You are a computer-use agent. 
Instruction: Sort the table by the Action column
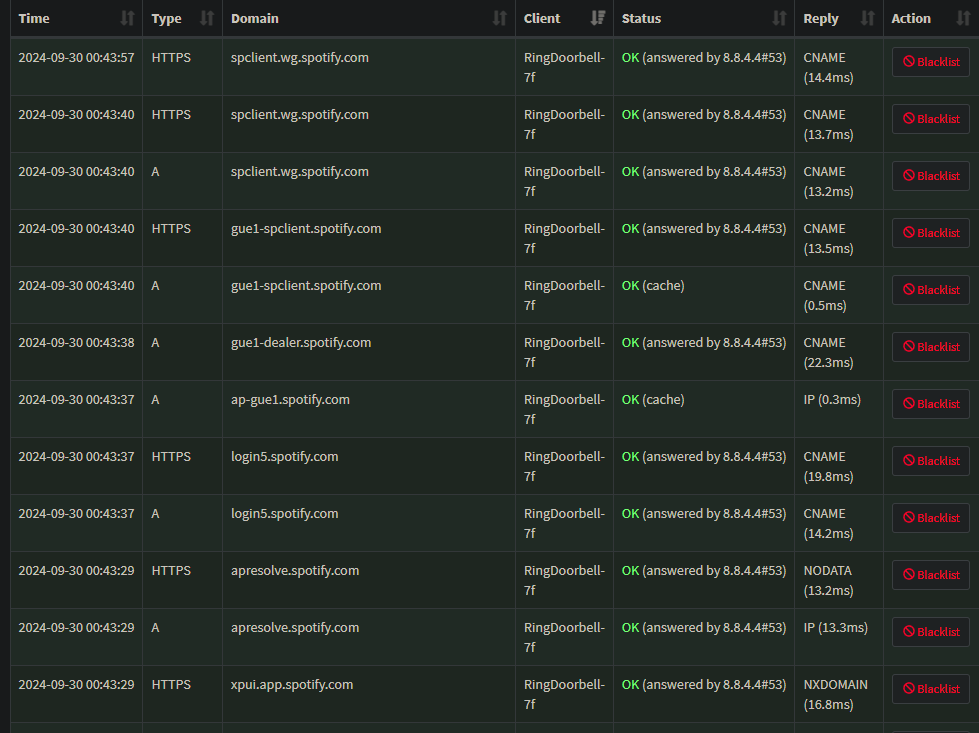(x=931, y=19)
